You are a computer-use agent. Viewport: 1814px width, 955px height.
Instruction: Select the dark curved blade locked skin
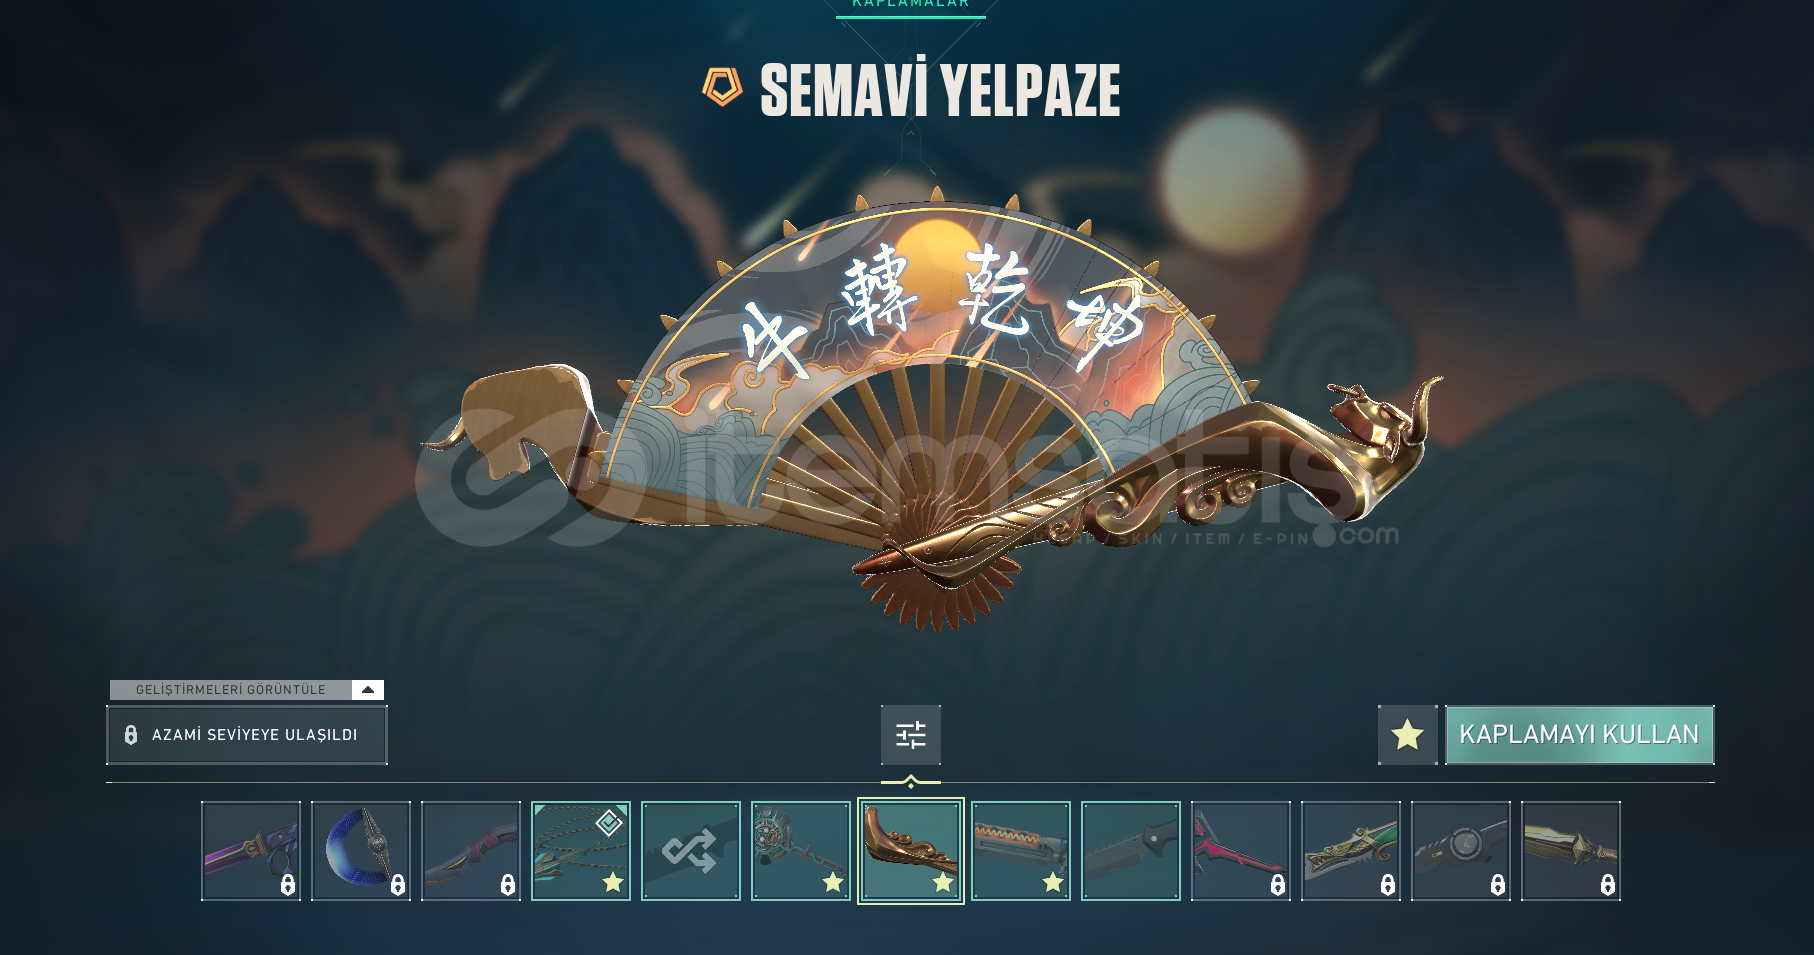471,851
